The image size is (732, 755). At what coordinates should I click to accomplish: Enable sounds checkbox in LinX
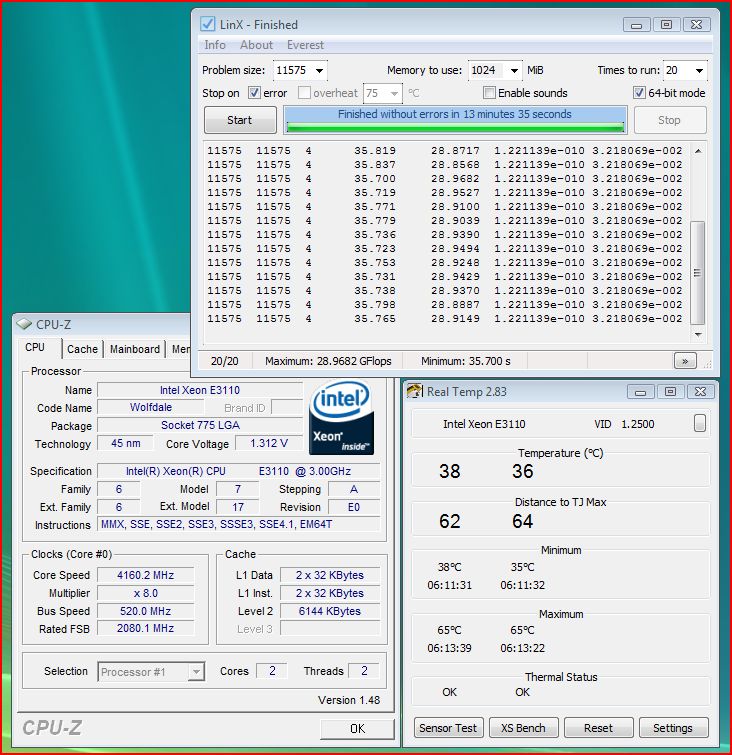[489, 92]
